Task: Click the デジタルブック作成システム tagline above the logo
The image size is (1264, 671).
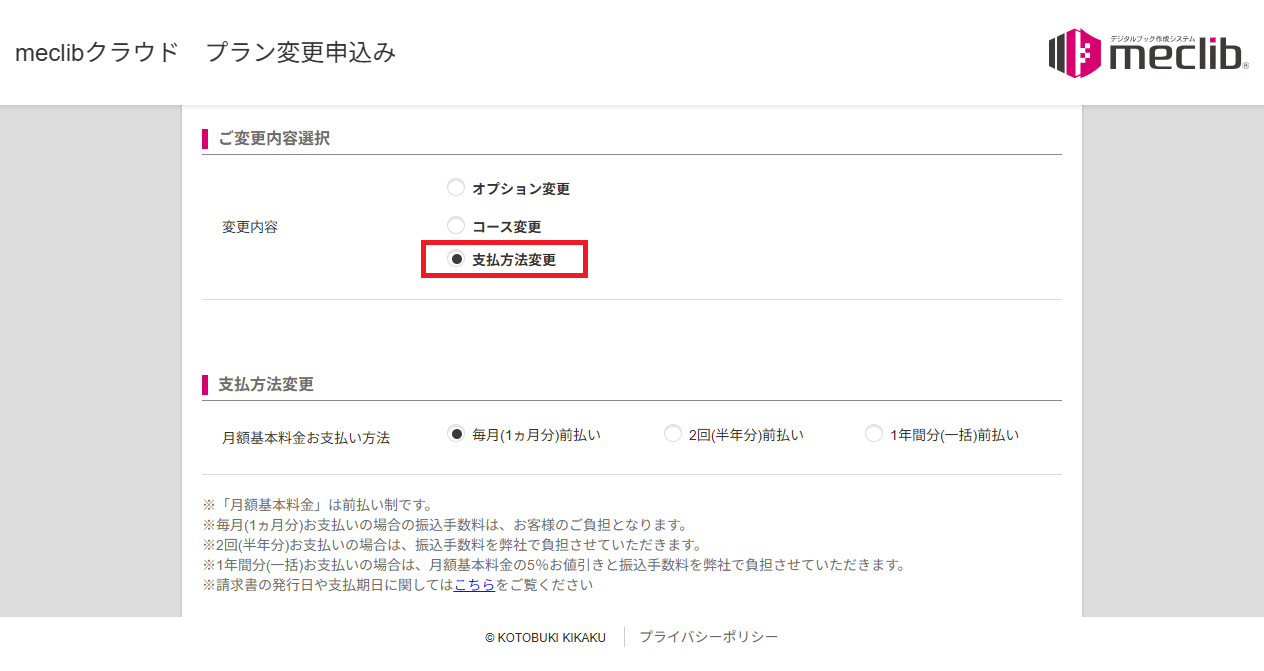Action: coord(1152,38)
